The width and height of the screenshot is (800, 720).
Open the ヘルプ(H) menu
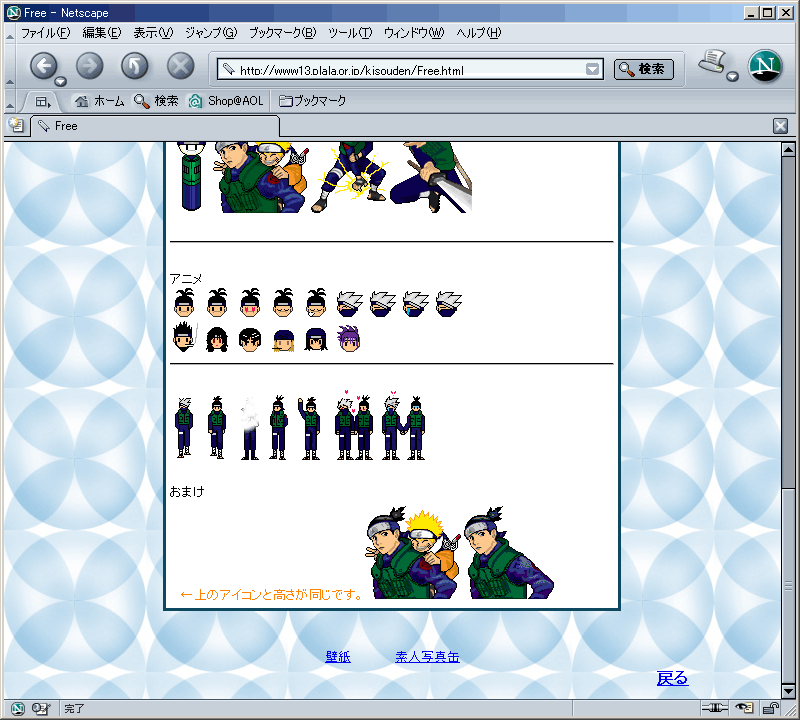pos(479,33)
